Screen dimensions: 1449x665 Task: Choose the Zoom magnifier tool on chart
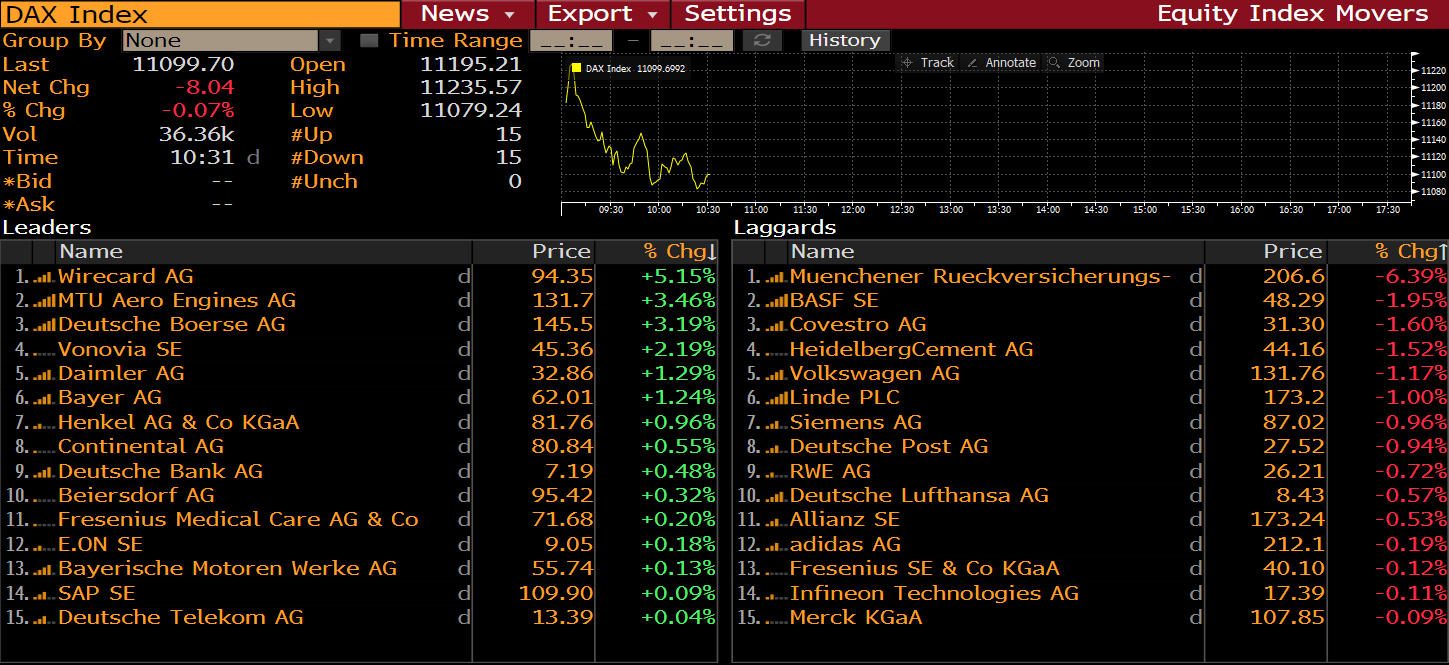click(x=1074, y=62)
